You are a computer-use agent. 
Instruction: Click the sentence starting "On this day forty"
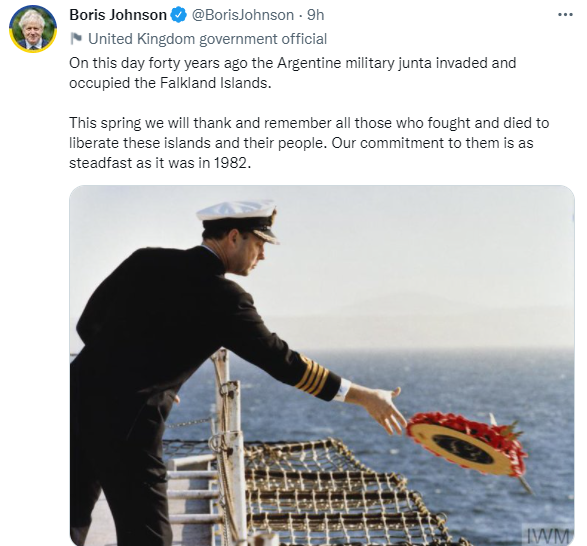click(x=292, y=73)
